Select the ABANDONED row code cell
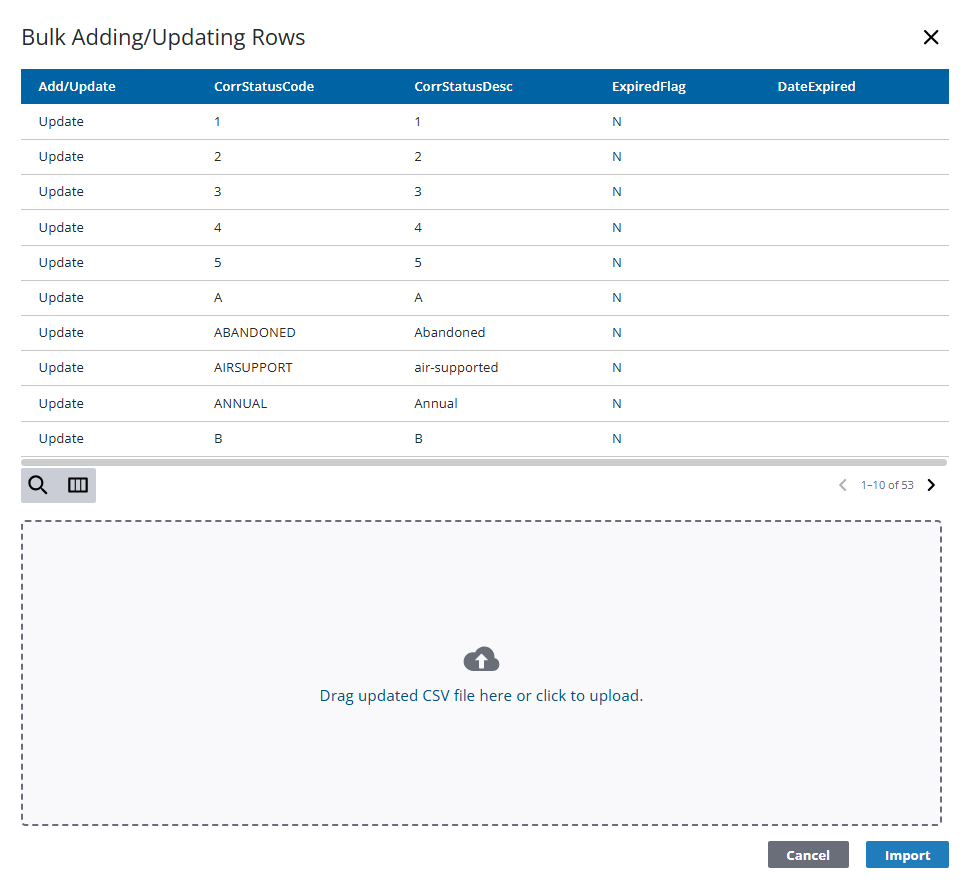Viewport: 970px width, 894px height. point(255,333)
